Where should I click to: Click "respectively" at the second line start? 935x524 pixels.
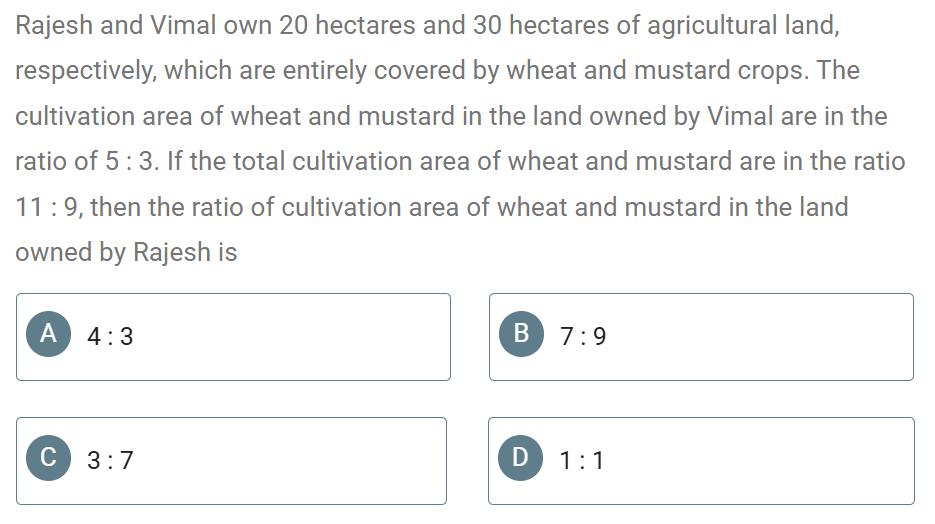(85, 72)
